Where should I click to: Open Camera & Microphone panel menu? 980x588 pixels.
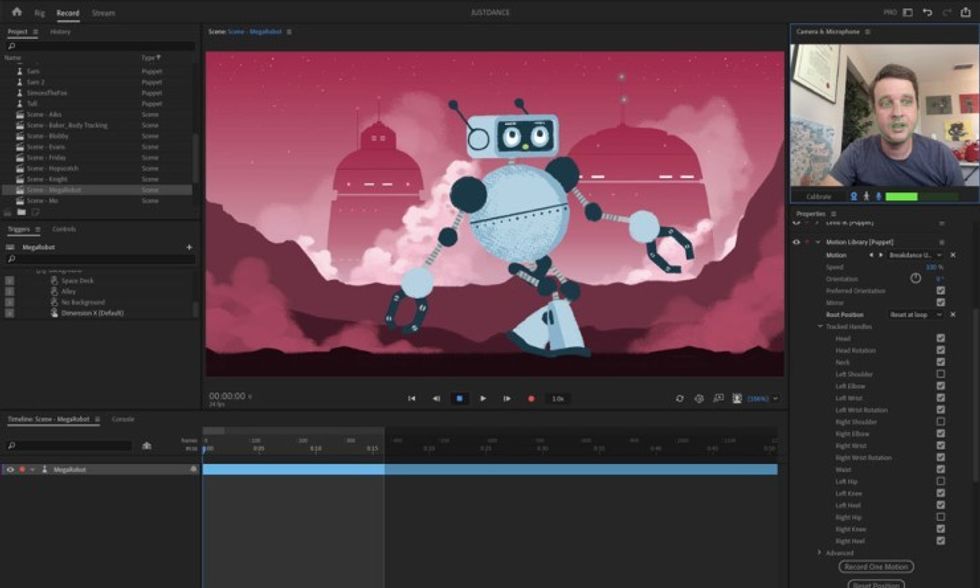point(868,31)
